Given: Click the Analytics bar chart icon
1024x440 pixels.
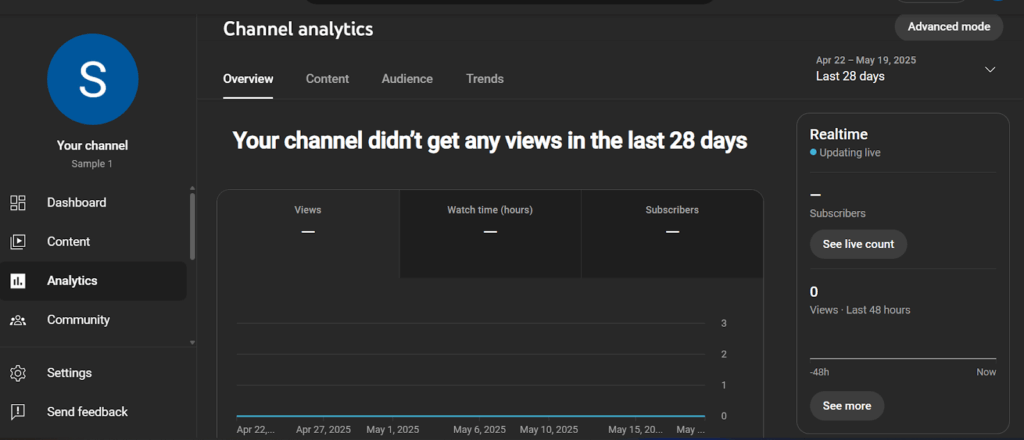Looking at the screenshot, I should [x=18, y=281].
